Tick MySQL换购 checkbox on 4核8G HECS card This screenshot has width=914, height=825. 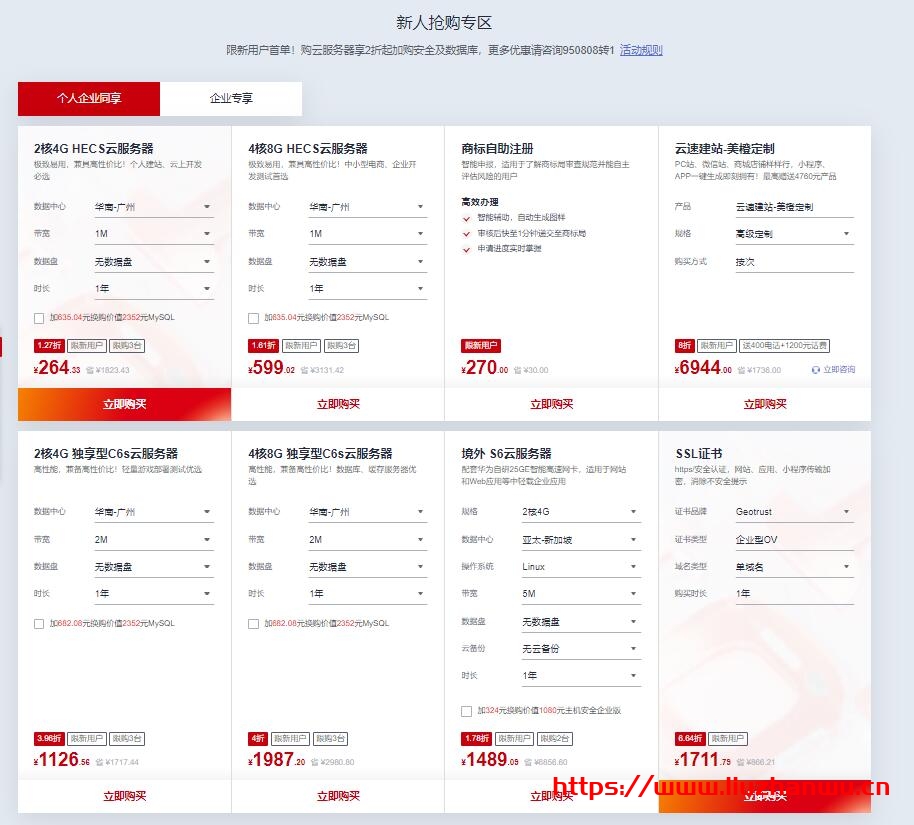(x=253, y=318)
